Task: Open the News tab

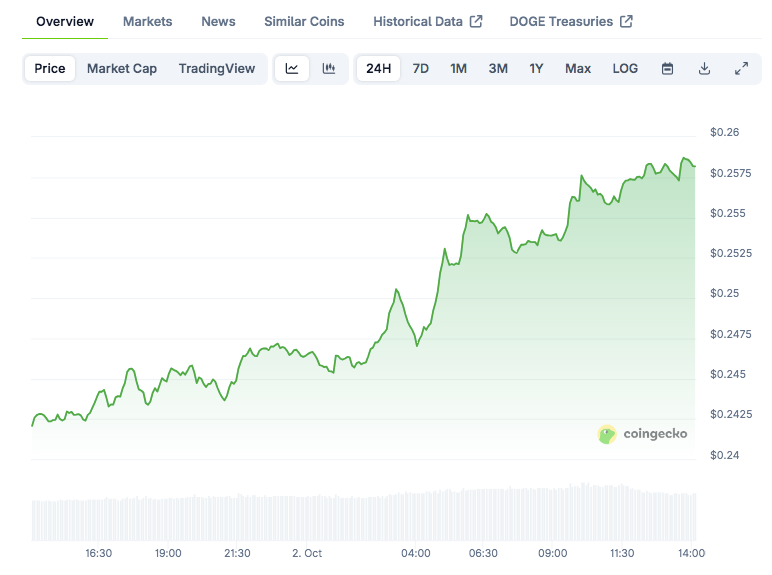Action: (x=218, y=21)
